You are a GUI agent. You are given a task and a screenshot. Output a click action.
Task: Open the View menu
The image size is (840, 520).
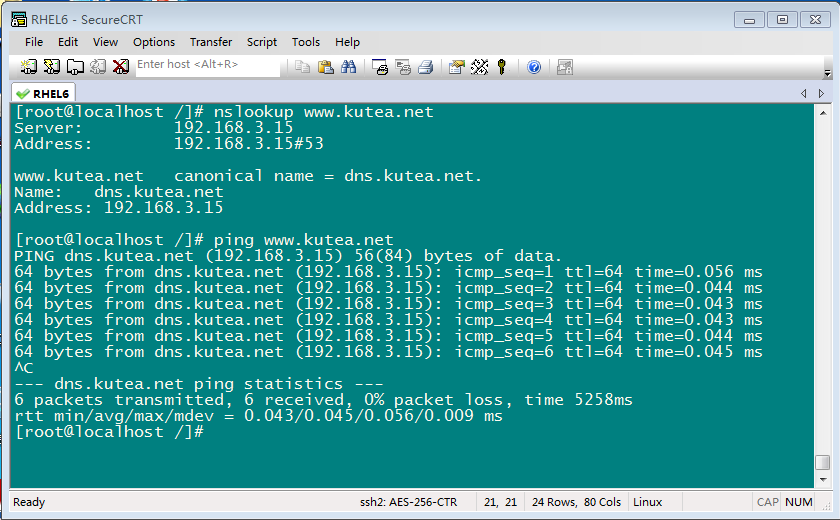coord(105,42)
